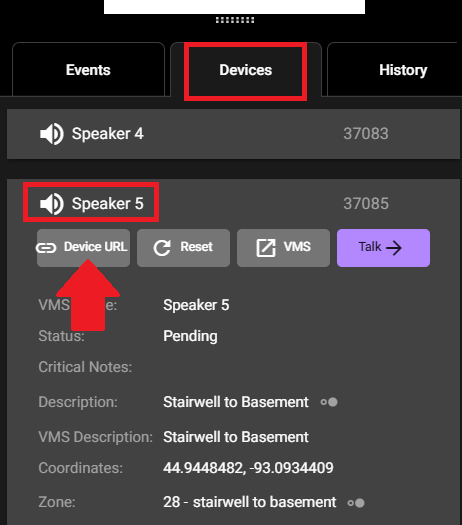
Task: Grab the dotted panel drag handle
Action: (x=235, y=20)
